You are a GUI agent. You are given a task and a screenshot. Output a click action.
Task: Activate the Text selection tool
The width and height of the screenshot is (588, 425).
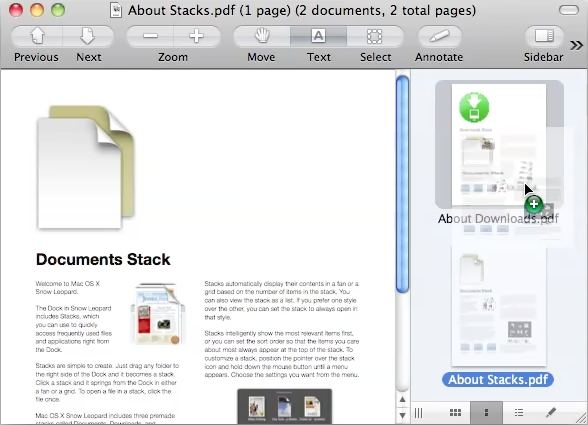(x=318, y=36)
